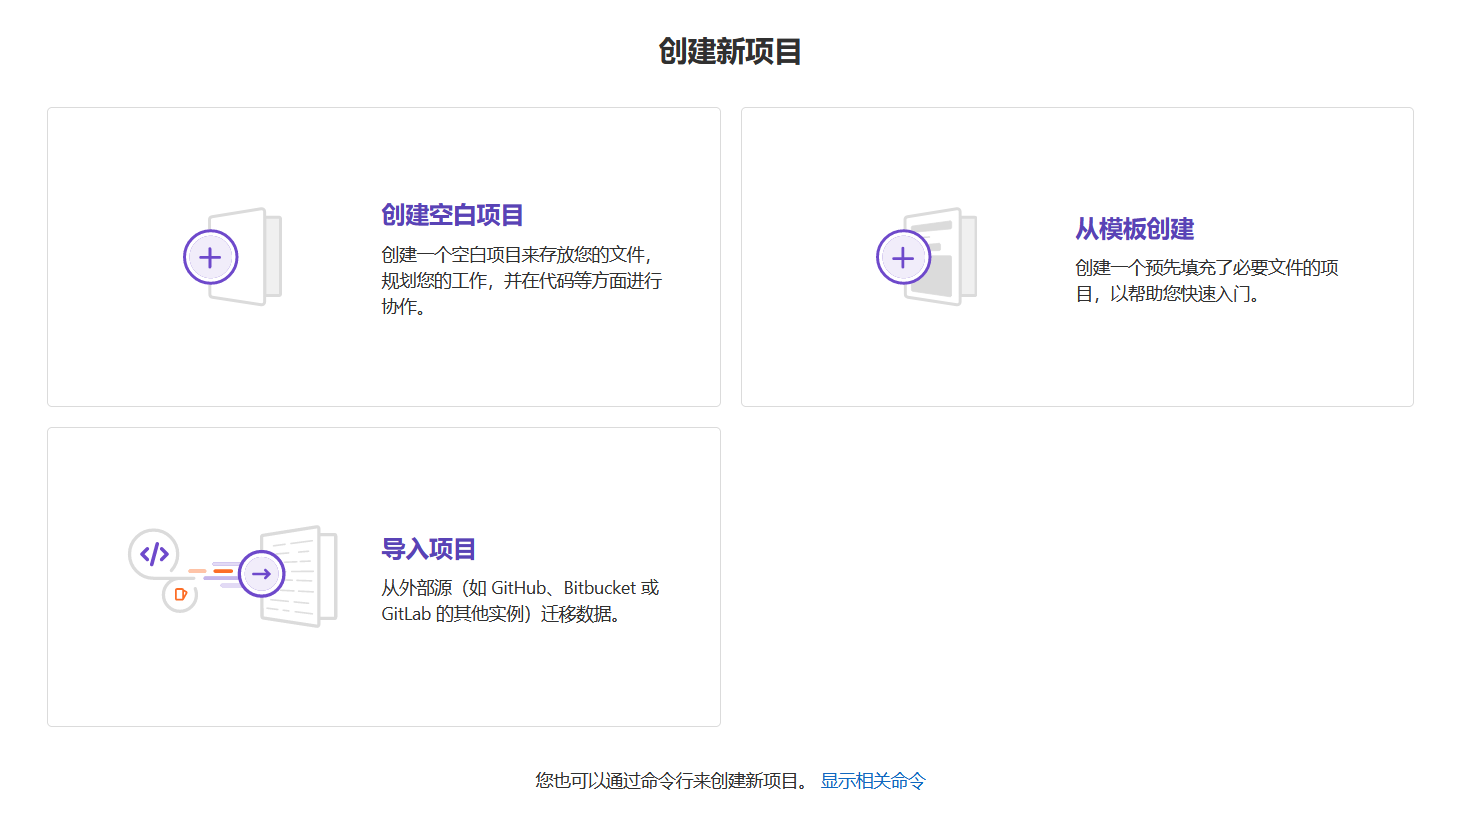Image resolution: width=1472 pixels, height=834 pixels.
Task: Click the 导入项目 arrow import illustration
Action: pos(233,577)
